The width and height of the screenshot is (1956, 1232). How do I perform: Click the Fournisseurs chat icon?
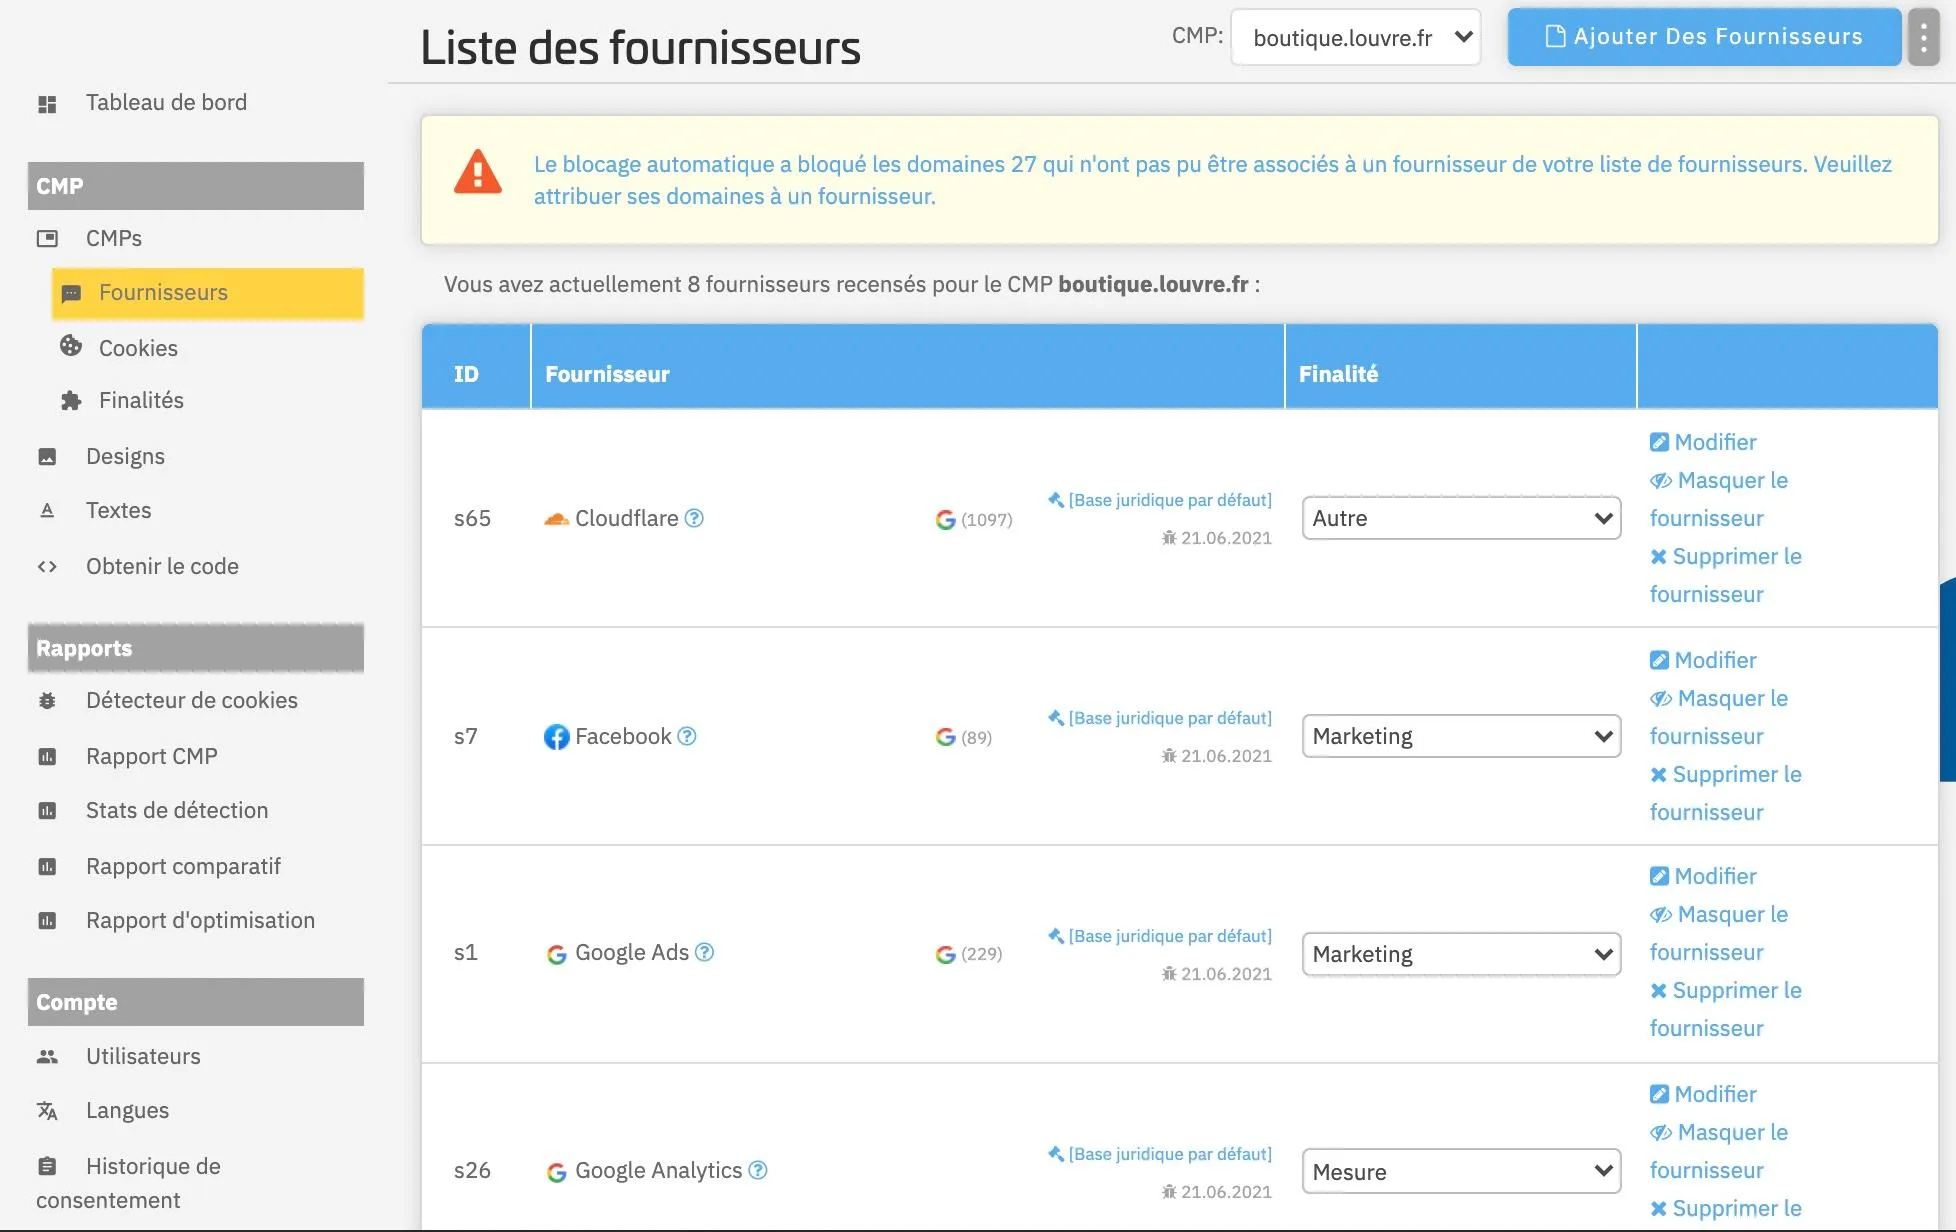point(71,294)
